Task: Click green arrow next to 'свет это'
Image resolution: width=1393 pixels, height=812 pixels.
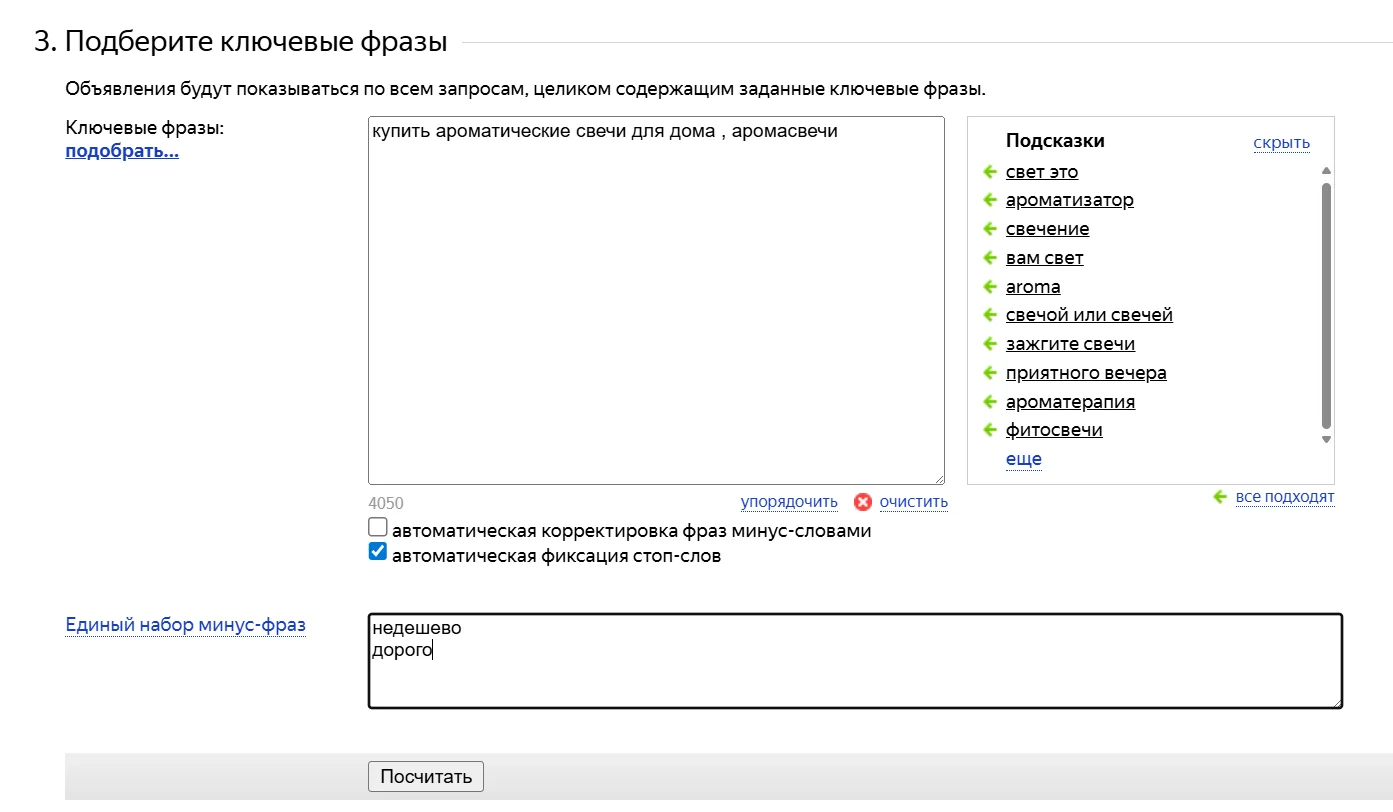Action: tap(990, 172)
